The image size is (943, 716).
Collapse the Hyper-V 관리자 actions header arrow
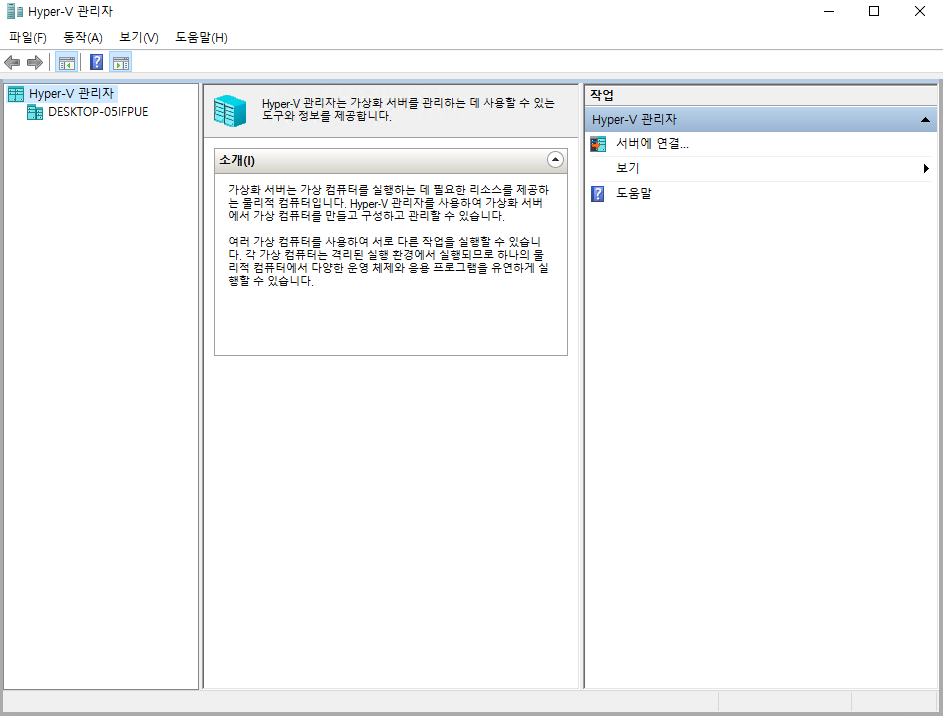pyautogui.click(x=925, y=120)
